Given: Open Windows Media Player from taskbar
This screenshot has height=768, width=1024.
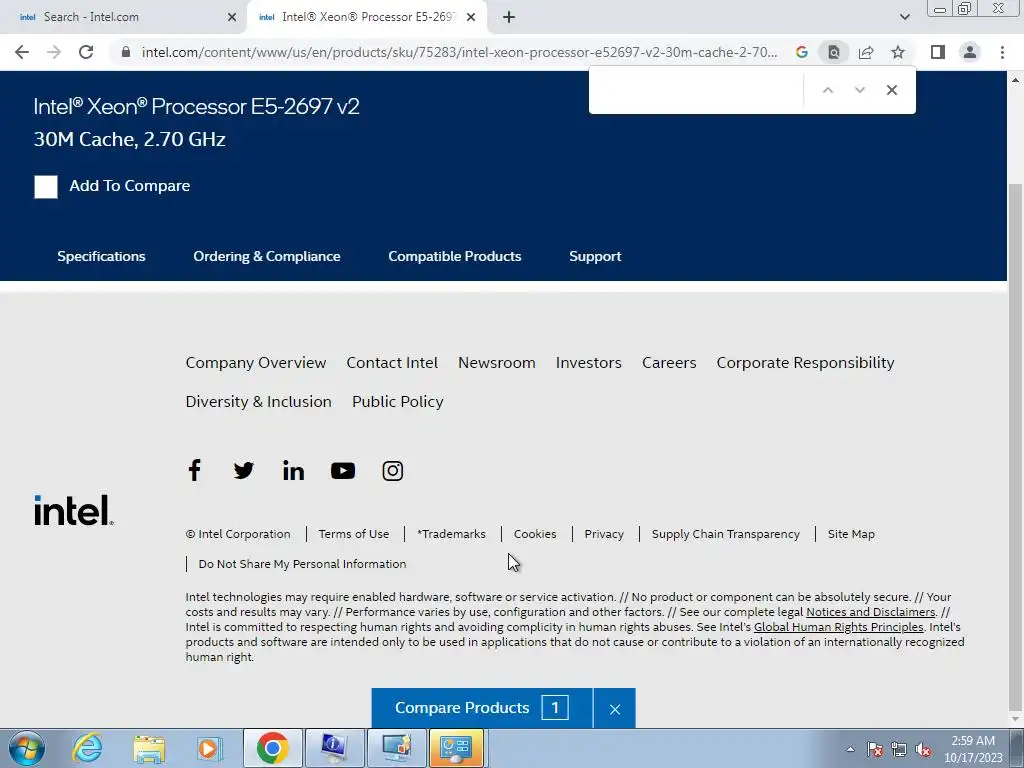Looking at the screenshot, I should pos(210,748).
